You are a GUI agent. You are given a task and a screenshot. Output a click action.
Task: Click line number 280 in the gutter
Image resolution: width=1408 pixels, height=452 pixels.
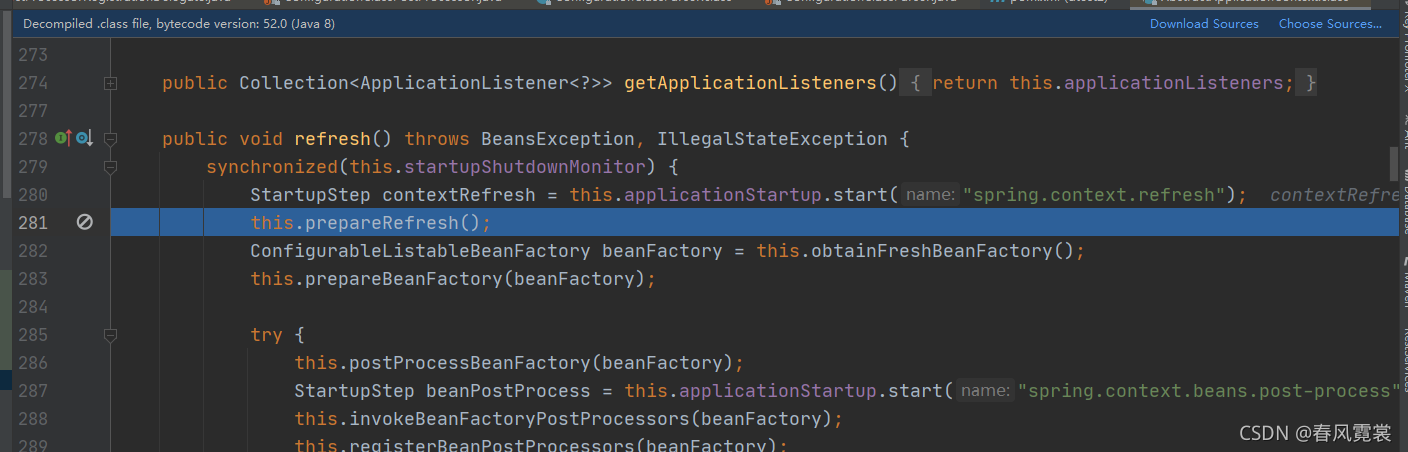coord(33,195)
